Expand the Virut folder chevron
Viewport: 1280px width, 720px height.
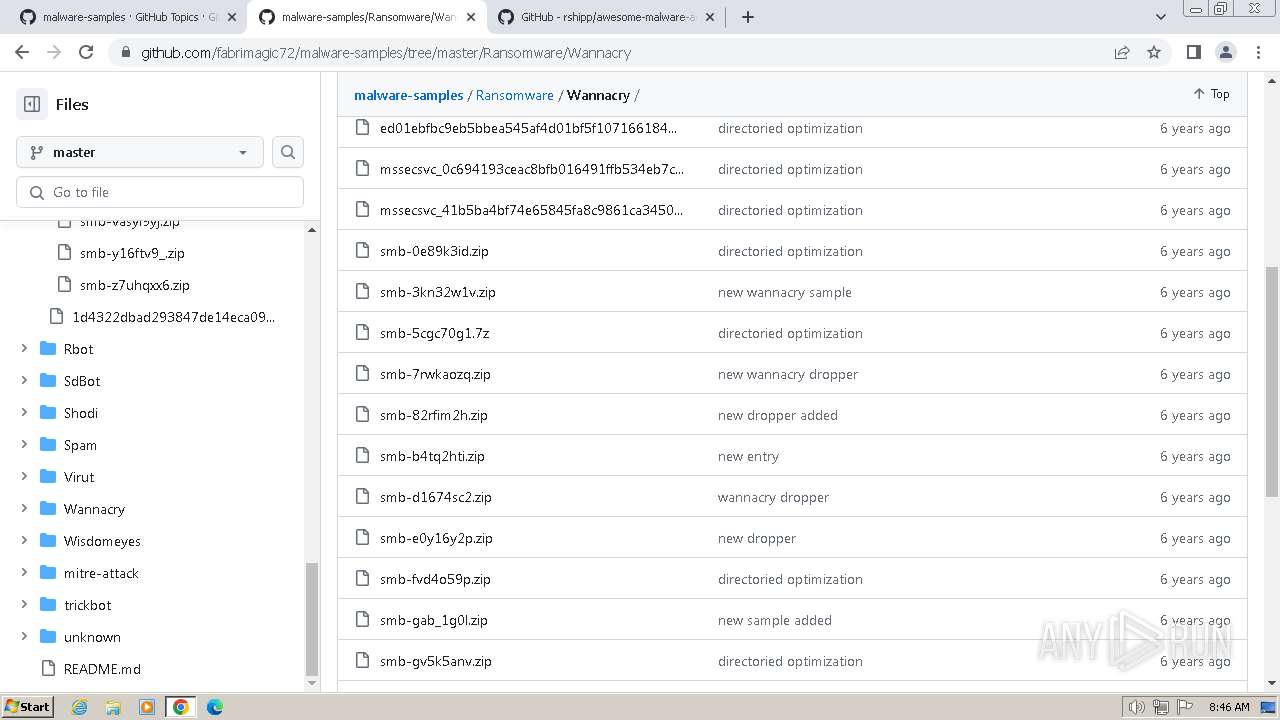click(x=24, y=477)
